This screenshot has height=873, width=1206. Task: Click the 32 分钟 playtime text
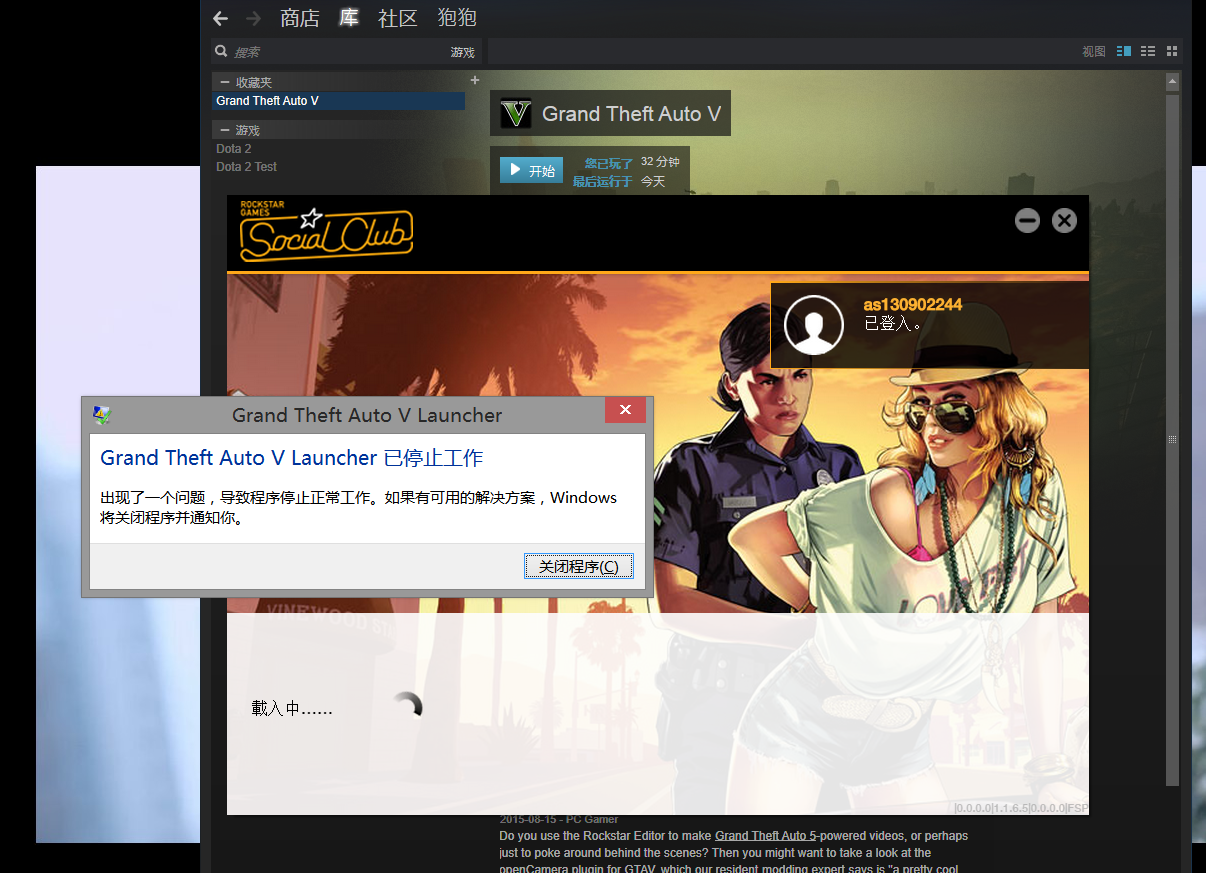coord(660,162)
